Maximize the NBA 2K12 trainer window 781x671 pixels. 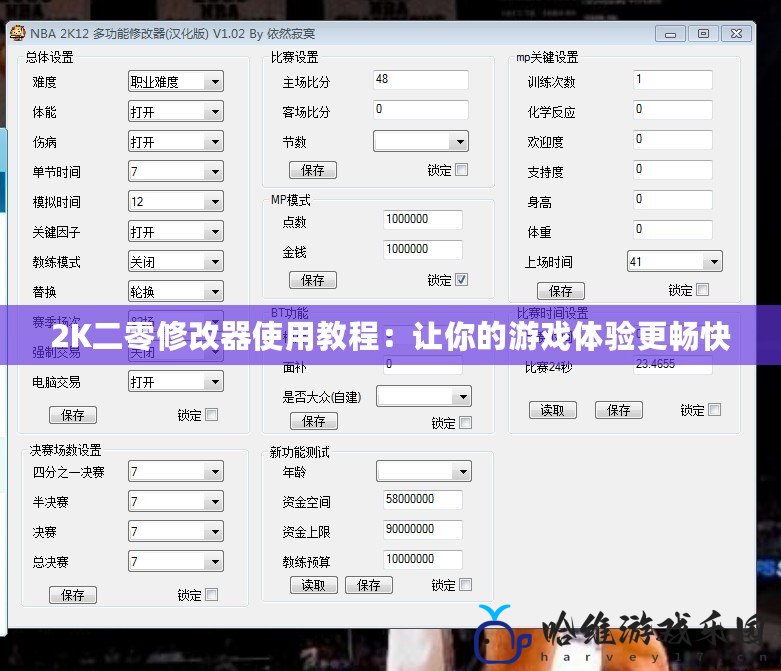703,34
